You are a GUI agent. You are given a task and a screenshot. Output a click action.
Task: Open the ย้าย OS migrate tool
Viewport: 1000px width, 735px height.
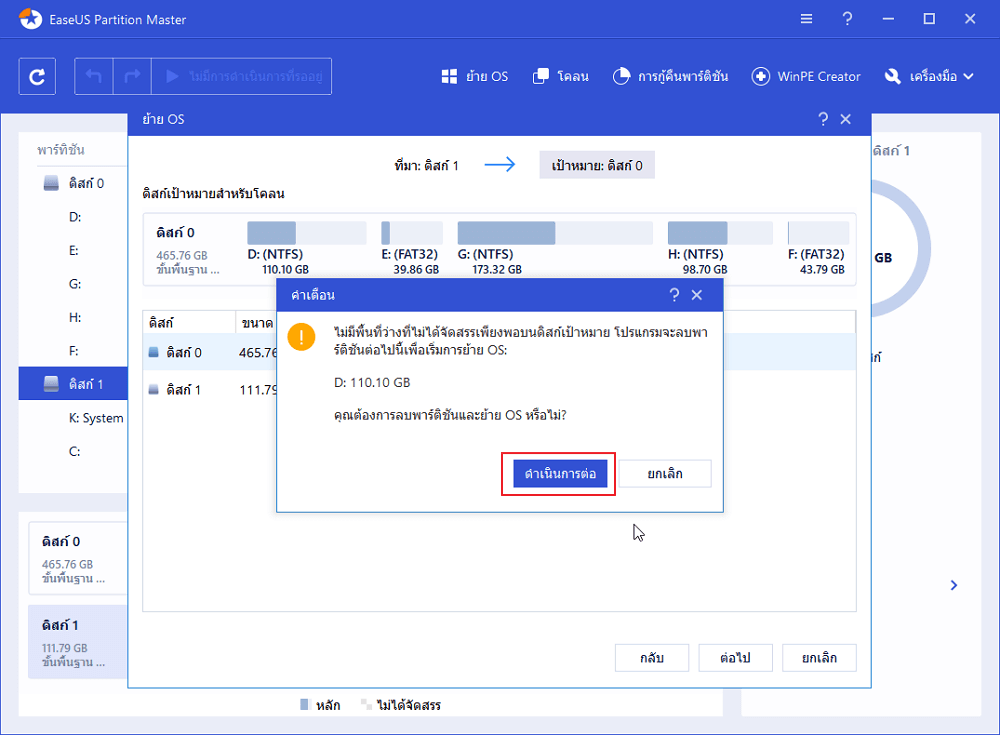475,77
